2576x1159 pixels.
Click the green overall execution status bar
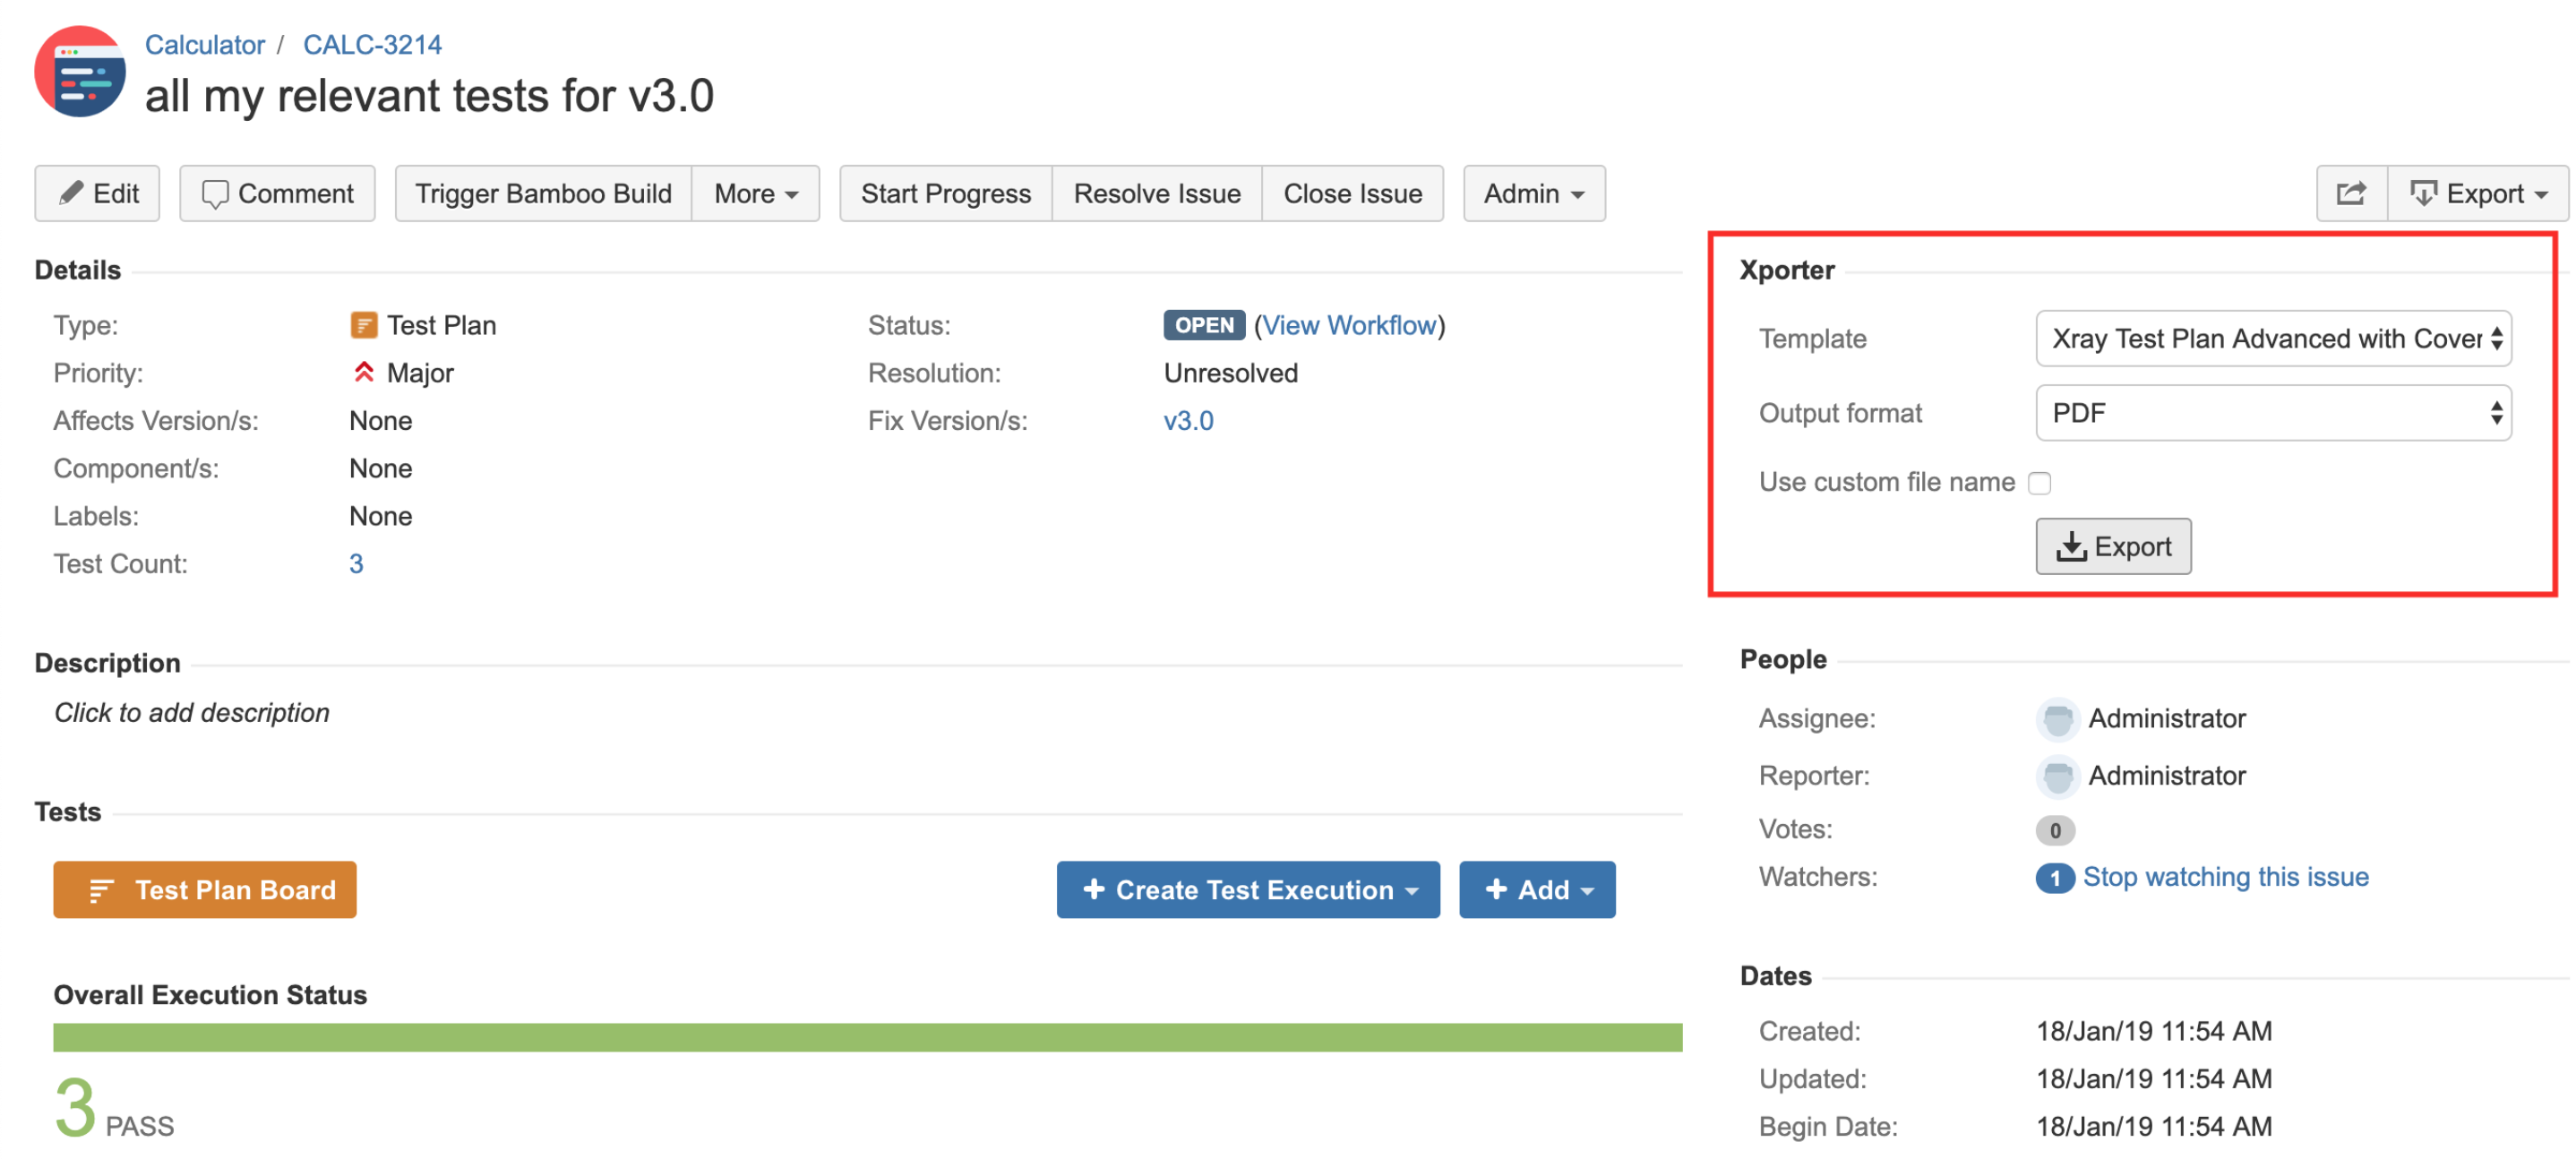tap(867, 1037)
